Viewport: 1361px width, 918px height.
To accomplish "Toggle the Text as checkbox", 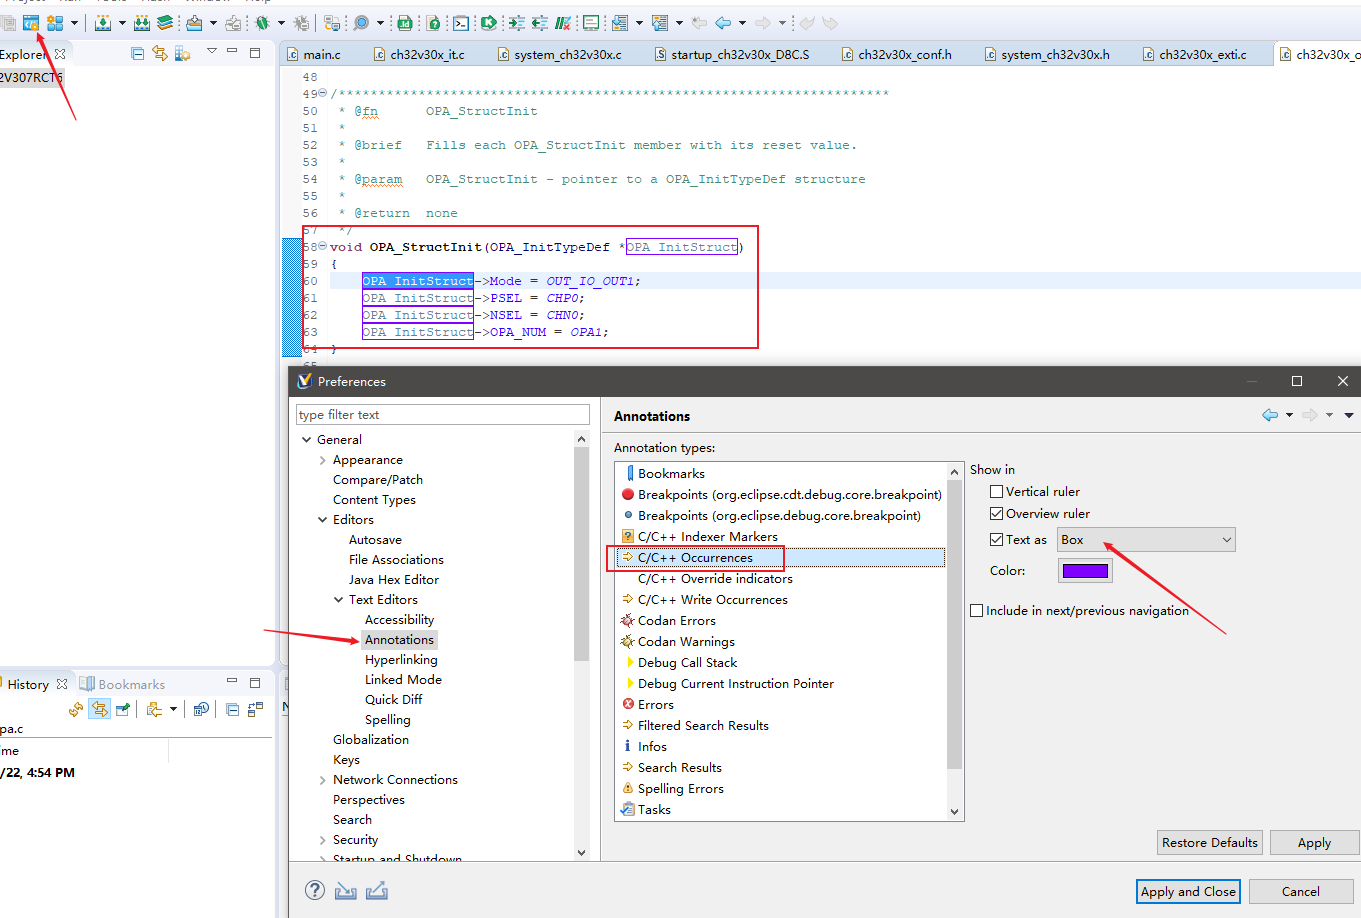I will click(x=996, y=539).
